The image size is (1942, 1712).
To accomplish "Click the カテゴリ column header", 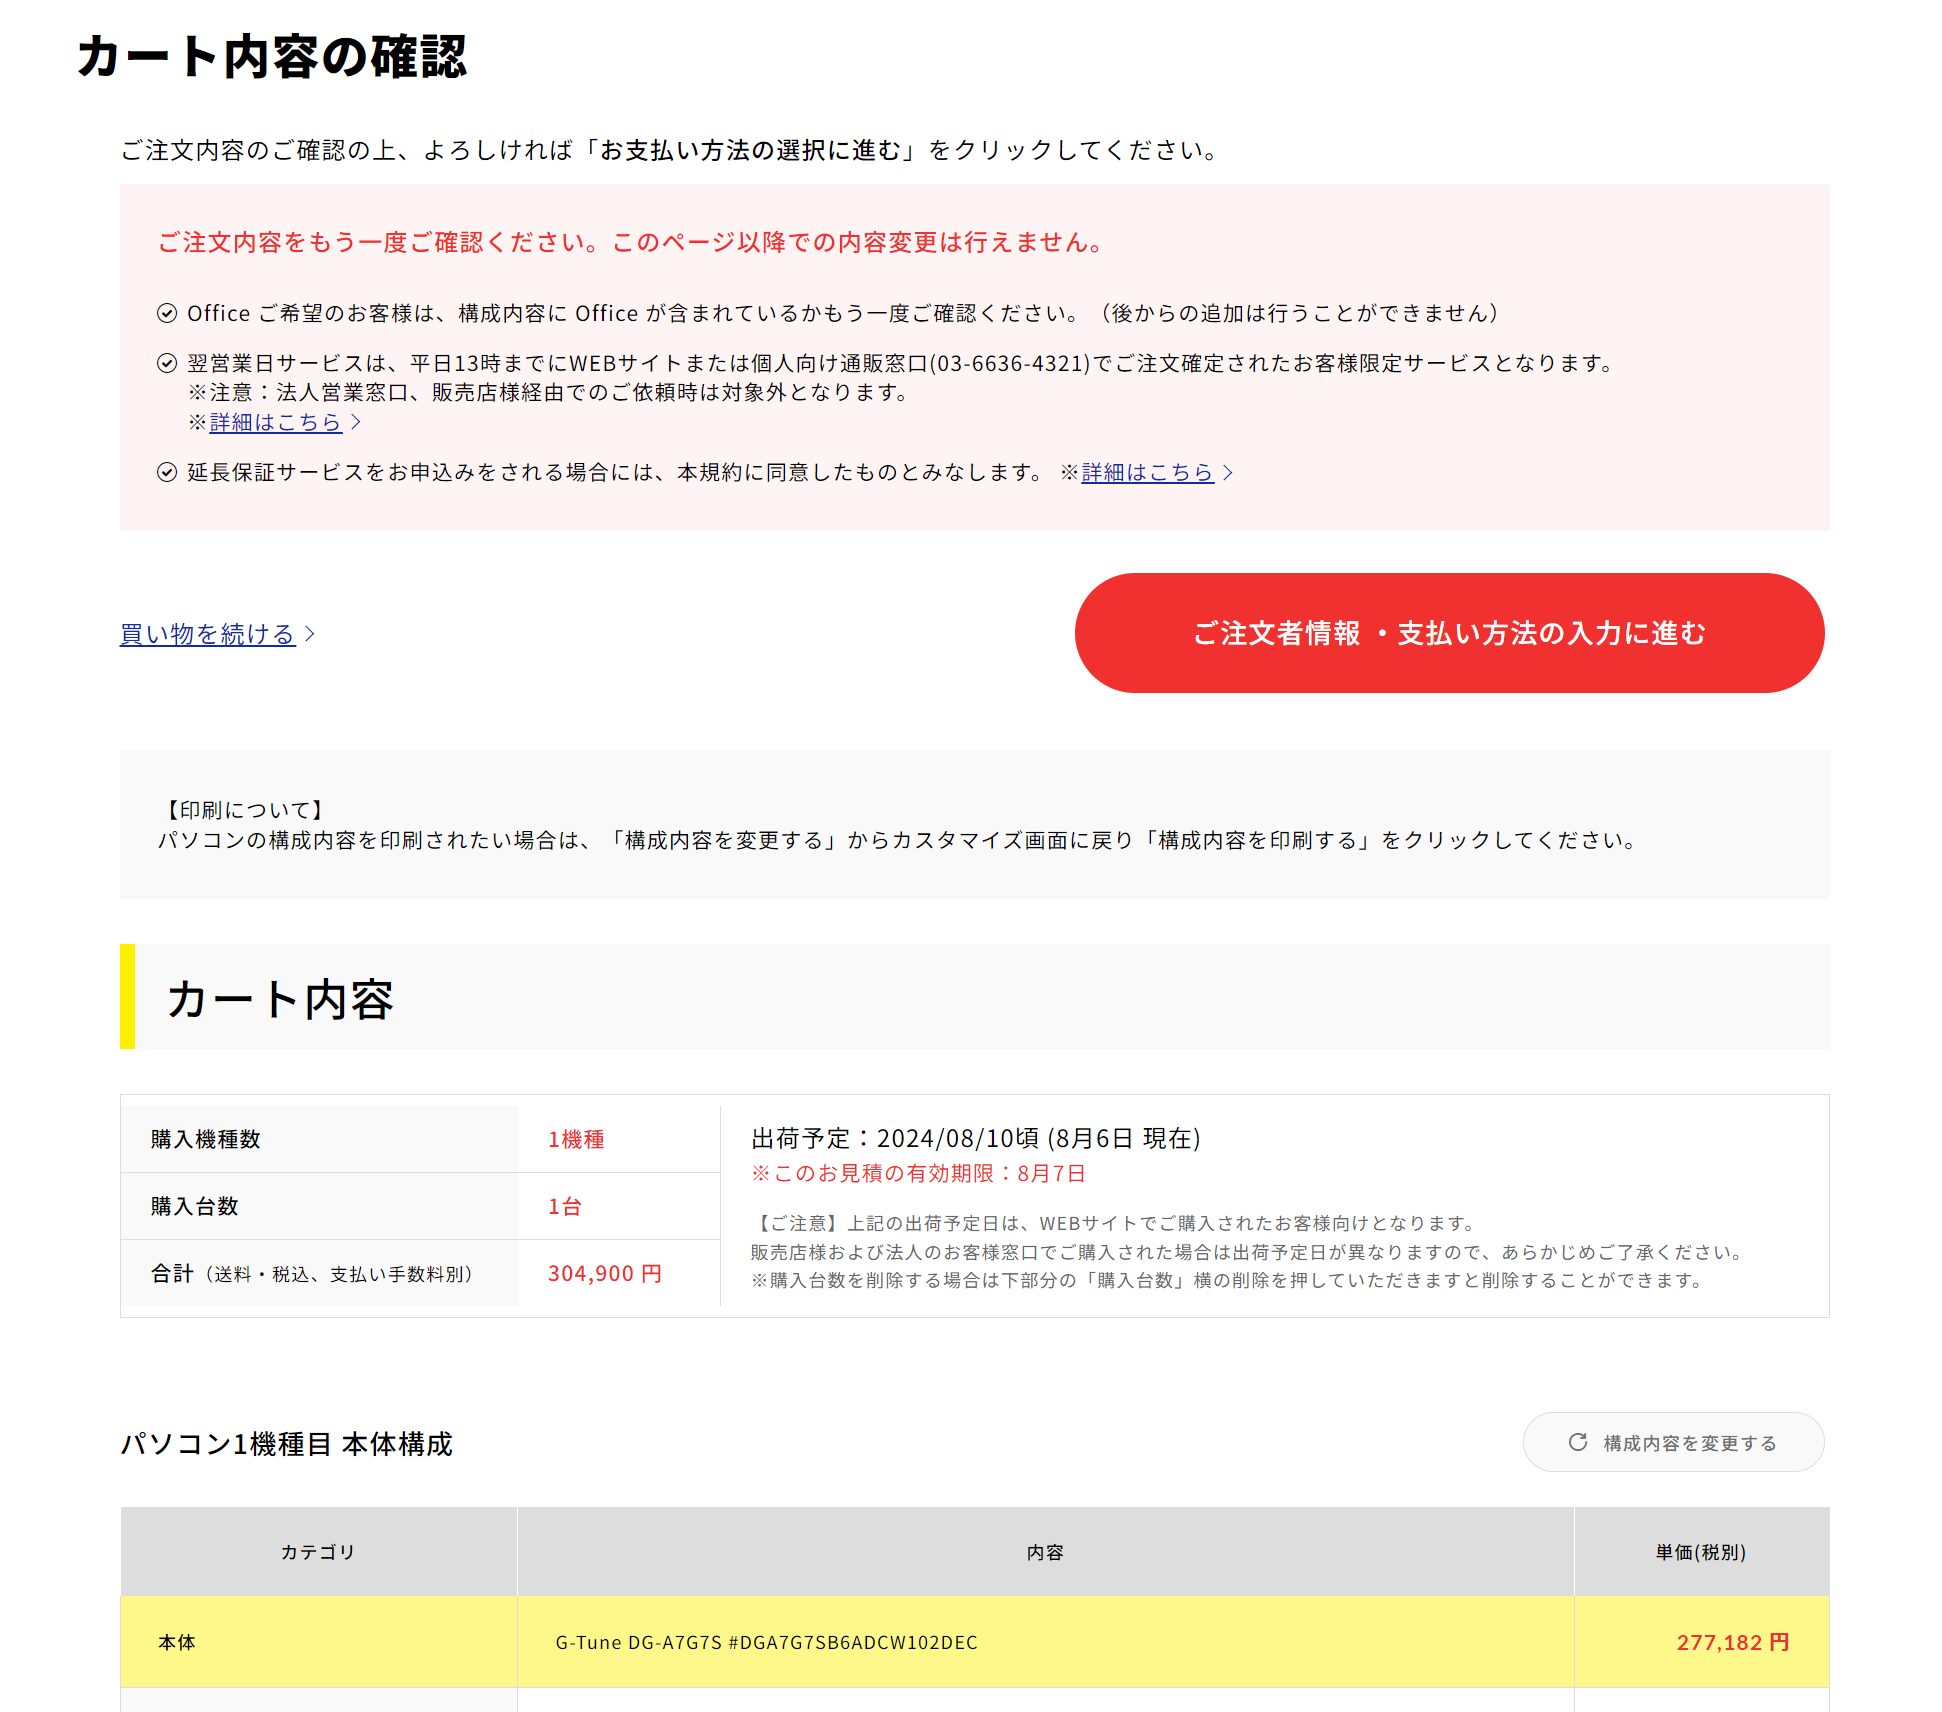I will click(x=318, y=1552).
